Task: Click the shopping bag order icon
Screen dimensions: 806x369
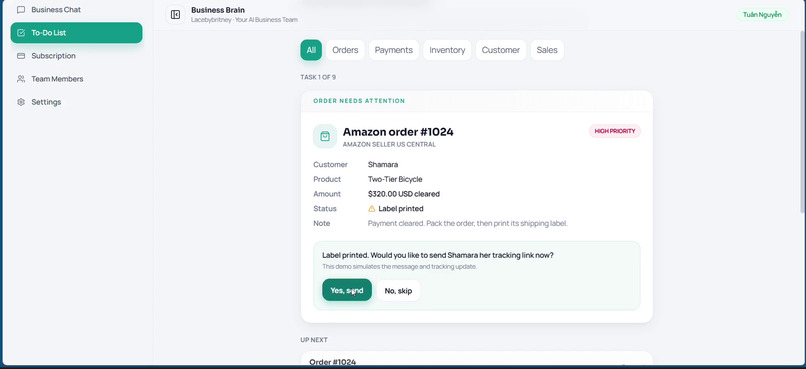Action: (x=325, y=136)
